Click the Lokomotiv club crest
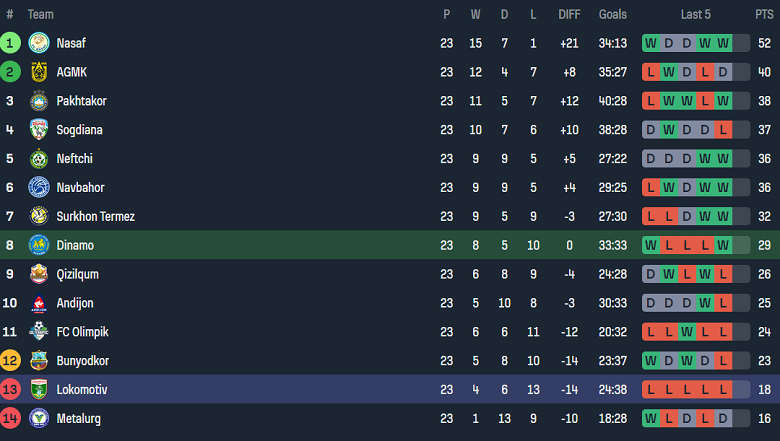The image size is (780, 441). pyautogui.click(x=39, y=390)
